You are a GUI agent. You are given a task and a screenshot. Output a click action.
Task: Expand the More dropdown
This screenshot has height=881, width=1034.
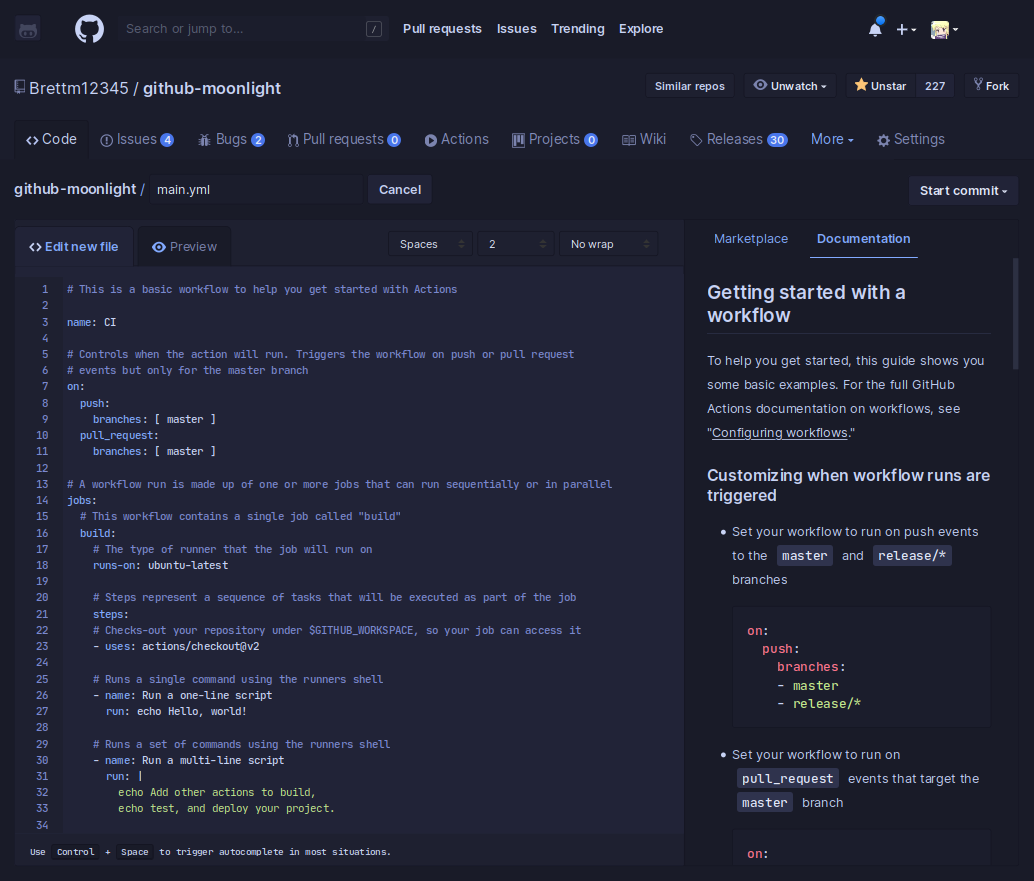832,140
